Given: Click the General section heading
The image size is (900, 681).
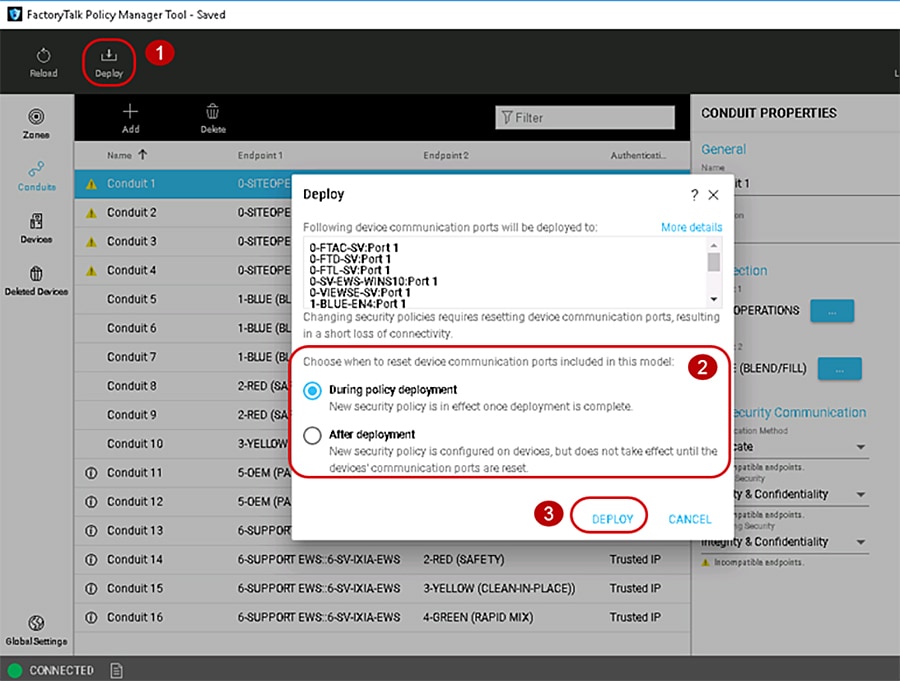Looking at the screenshot, I should pyautogui.click(x=723, y=149).
